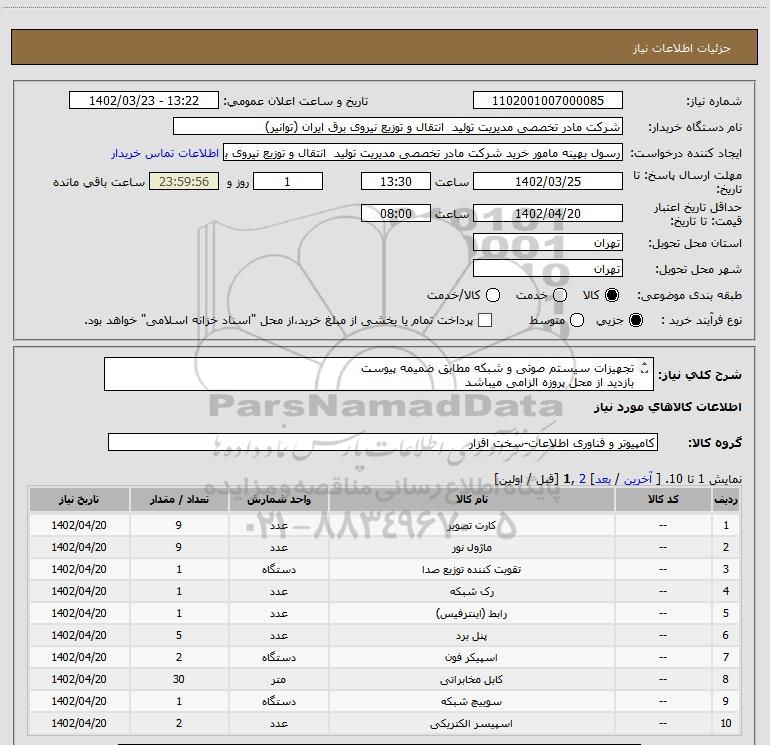Click the response deadline time 13:30
The width and height of the screenshot is (770, 745).
tap(396, 181)
